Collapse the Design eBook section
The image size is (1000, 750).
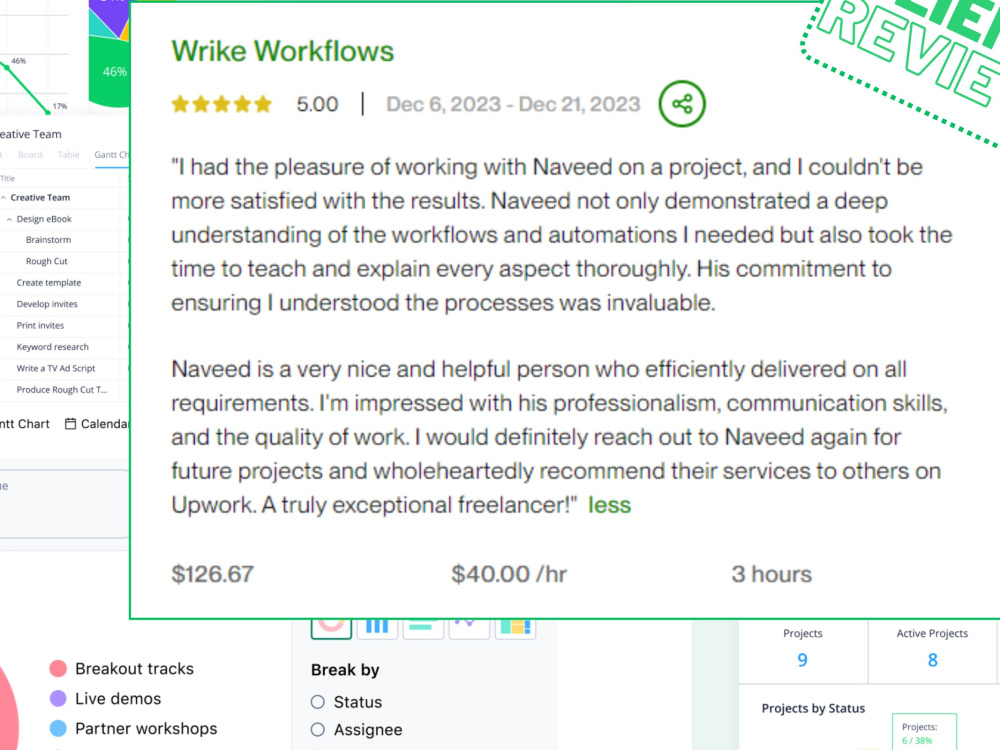(x=13, y=218)
